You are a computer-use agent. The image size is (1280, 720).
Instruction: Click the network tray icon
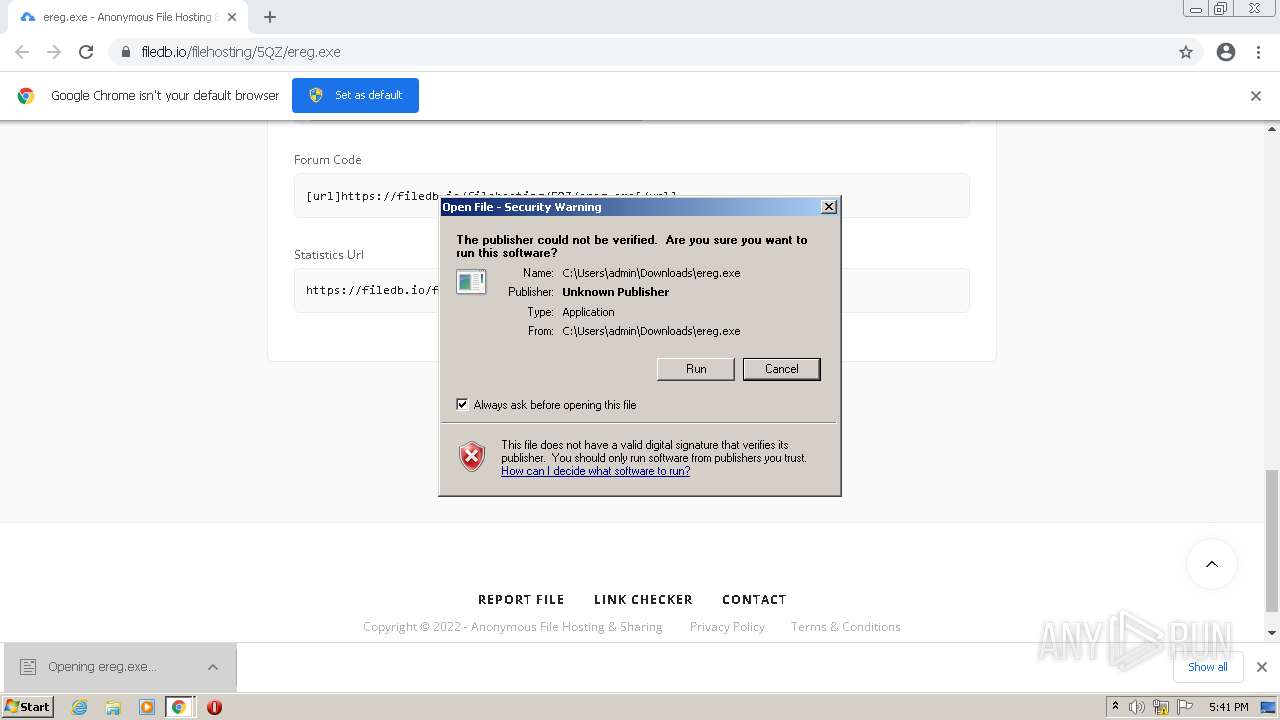tap(1161, 707)
